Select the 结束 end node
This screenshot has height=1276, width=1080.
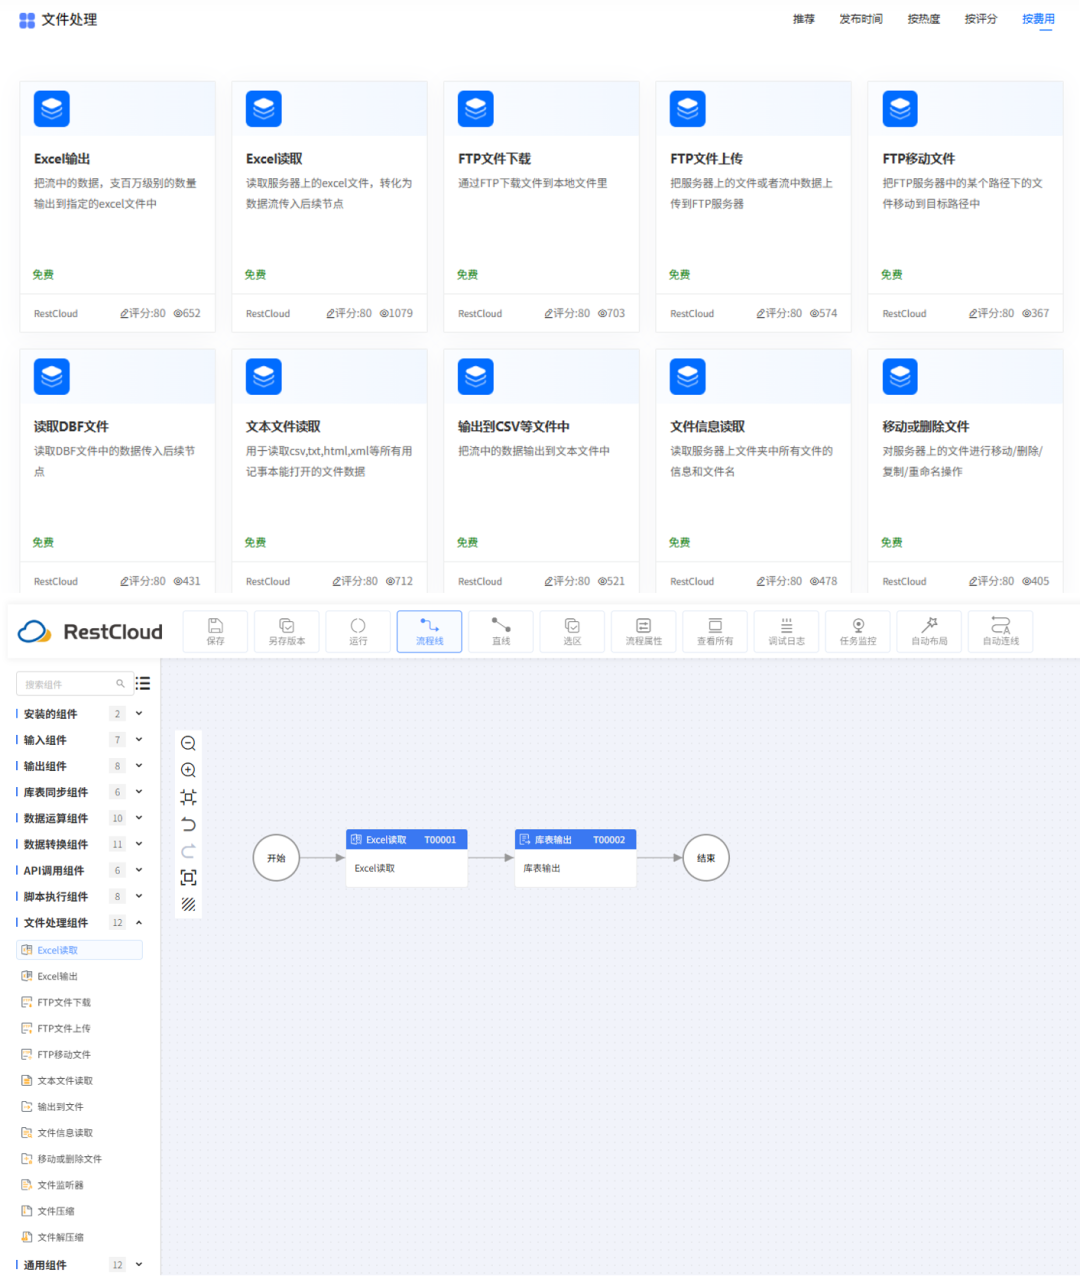pos(706,858)
